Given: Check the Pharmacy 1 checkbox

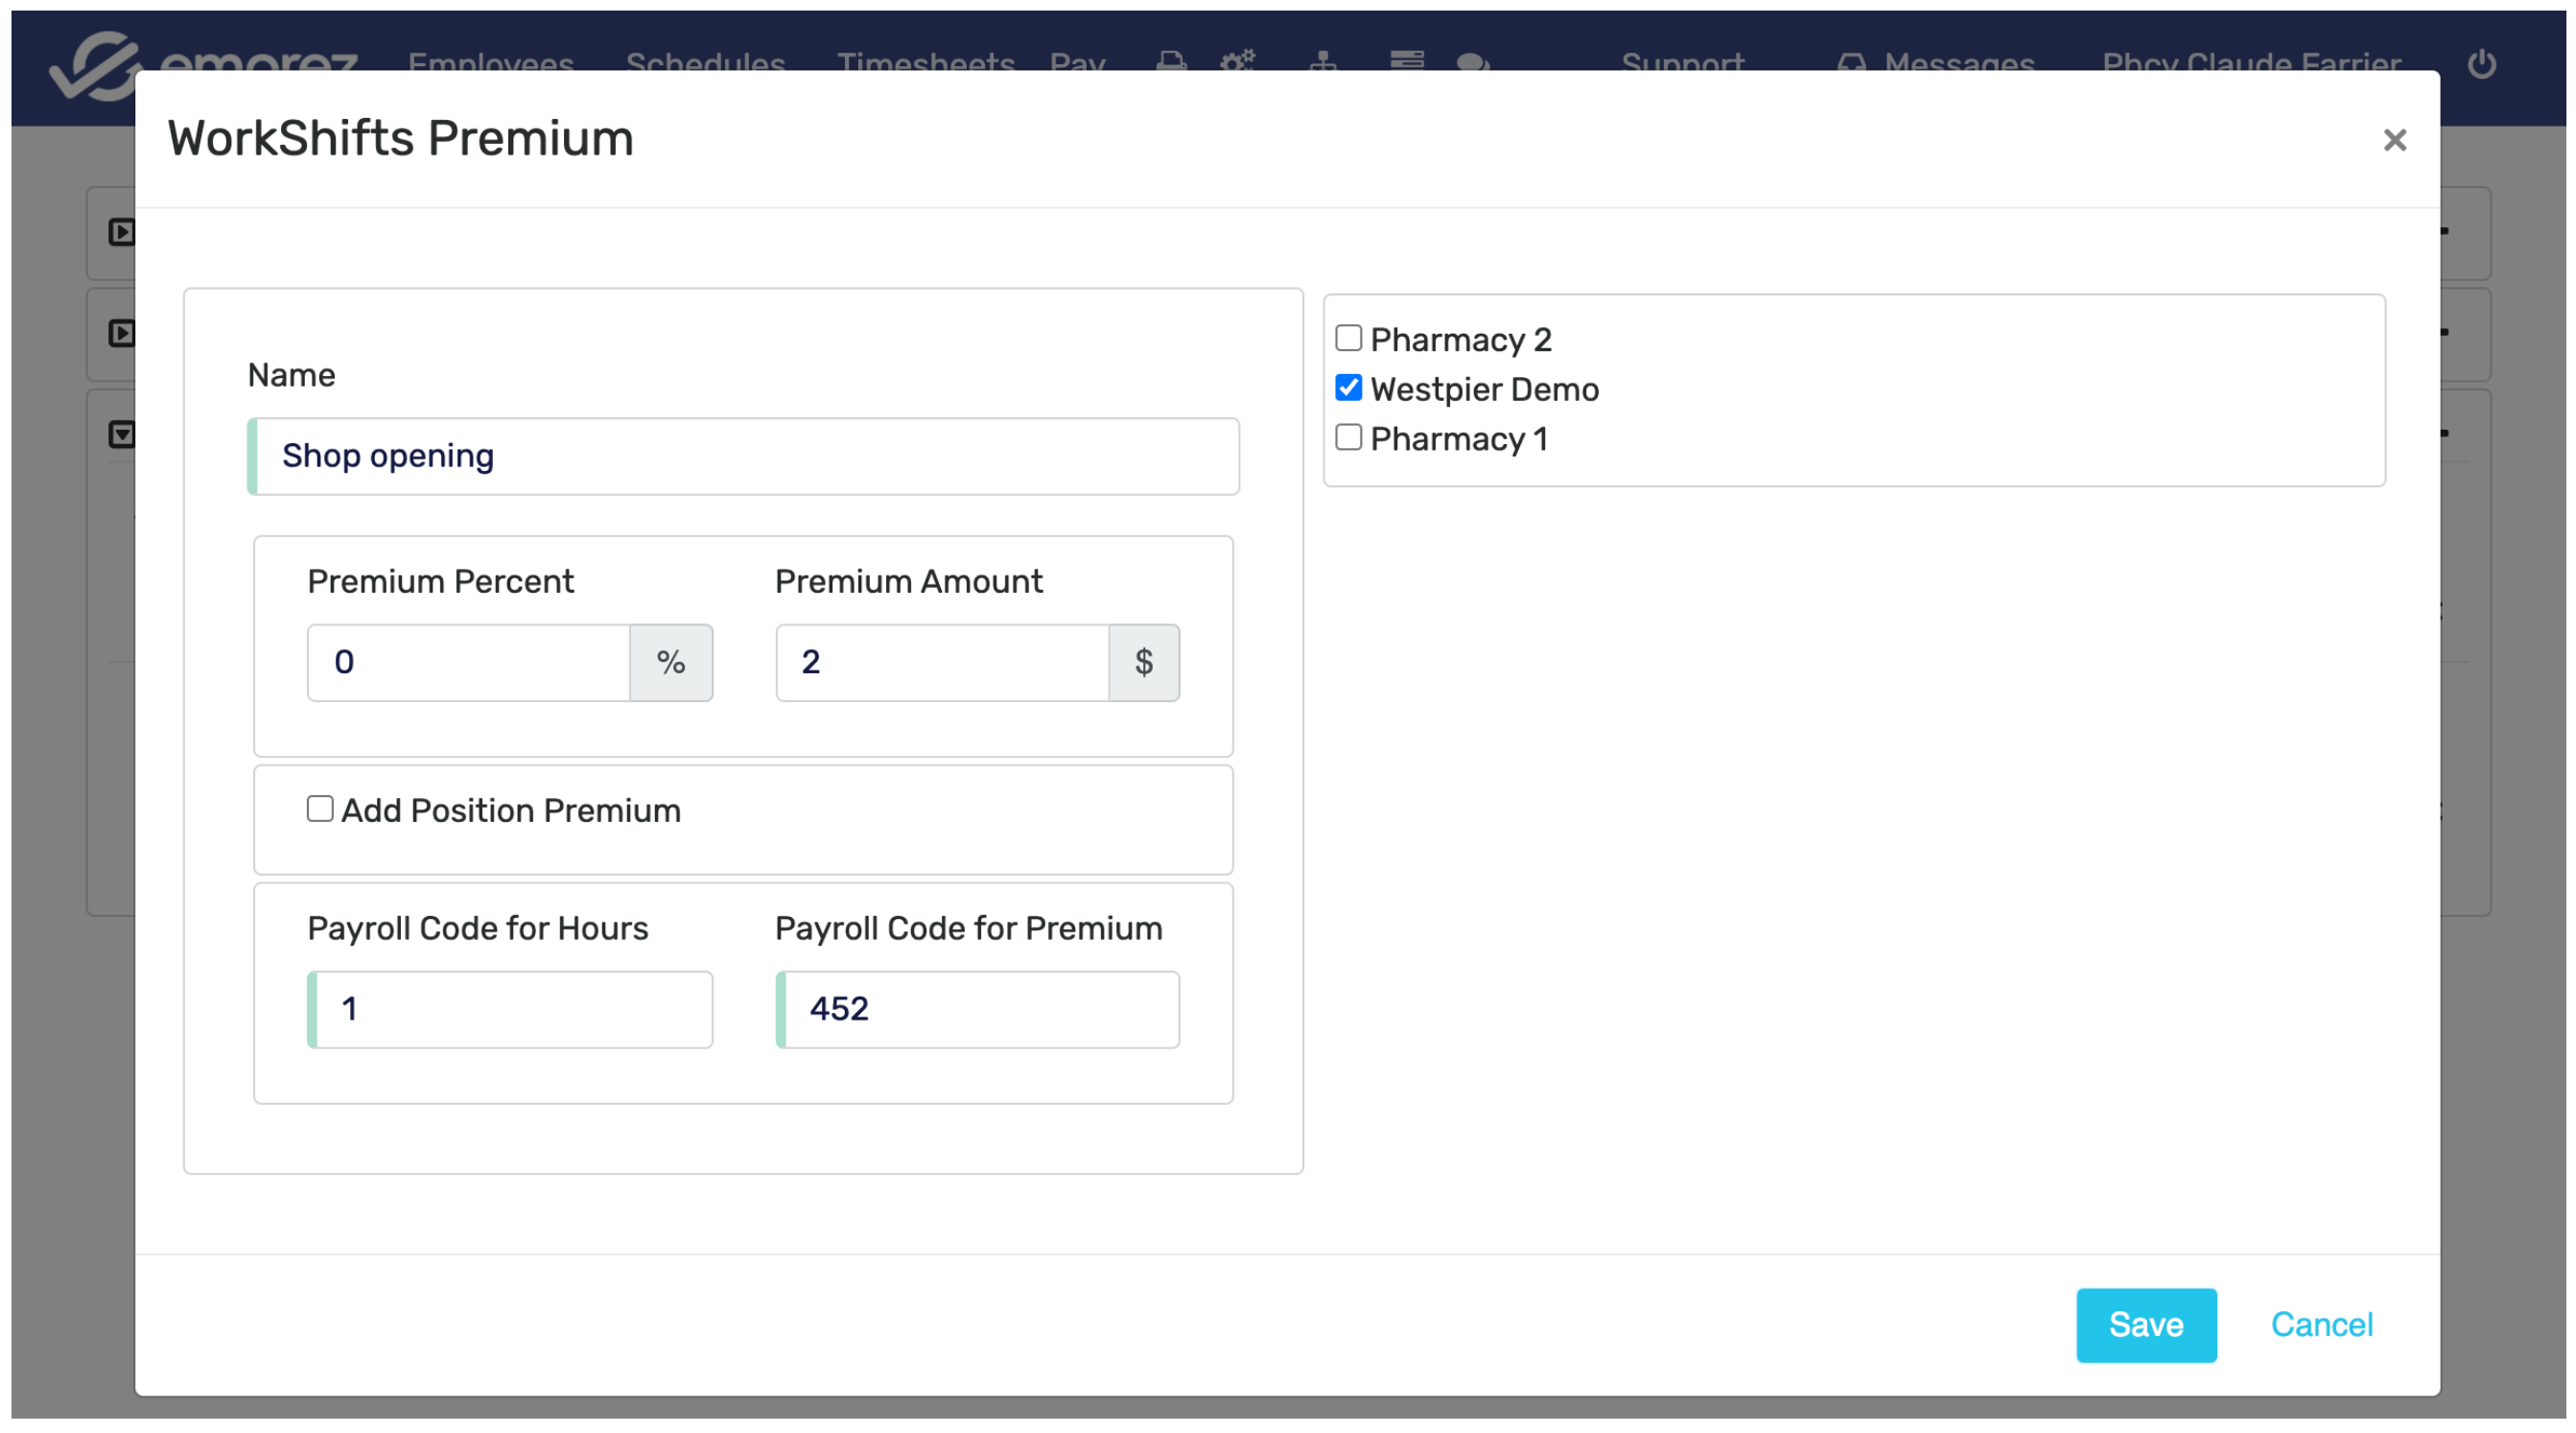Looking at the screenshot, I should coord(1348,438).
